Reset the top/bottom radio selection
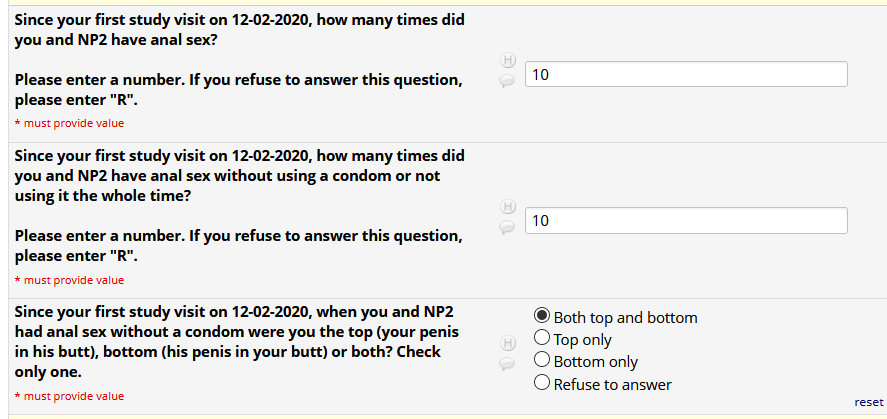Image resolution: width=887 pixels, height=419 pixels. point(868,401)
